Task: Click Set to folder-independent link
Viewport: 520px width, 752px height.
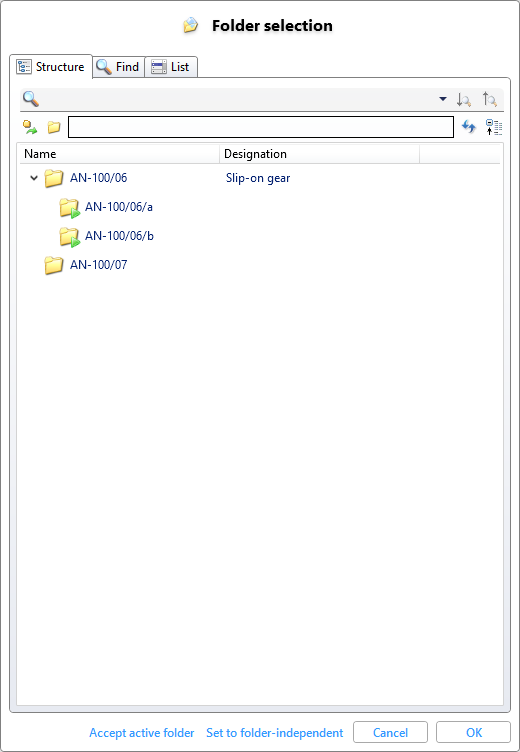Action: (x=275, y=733)
